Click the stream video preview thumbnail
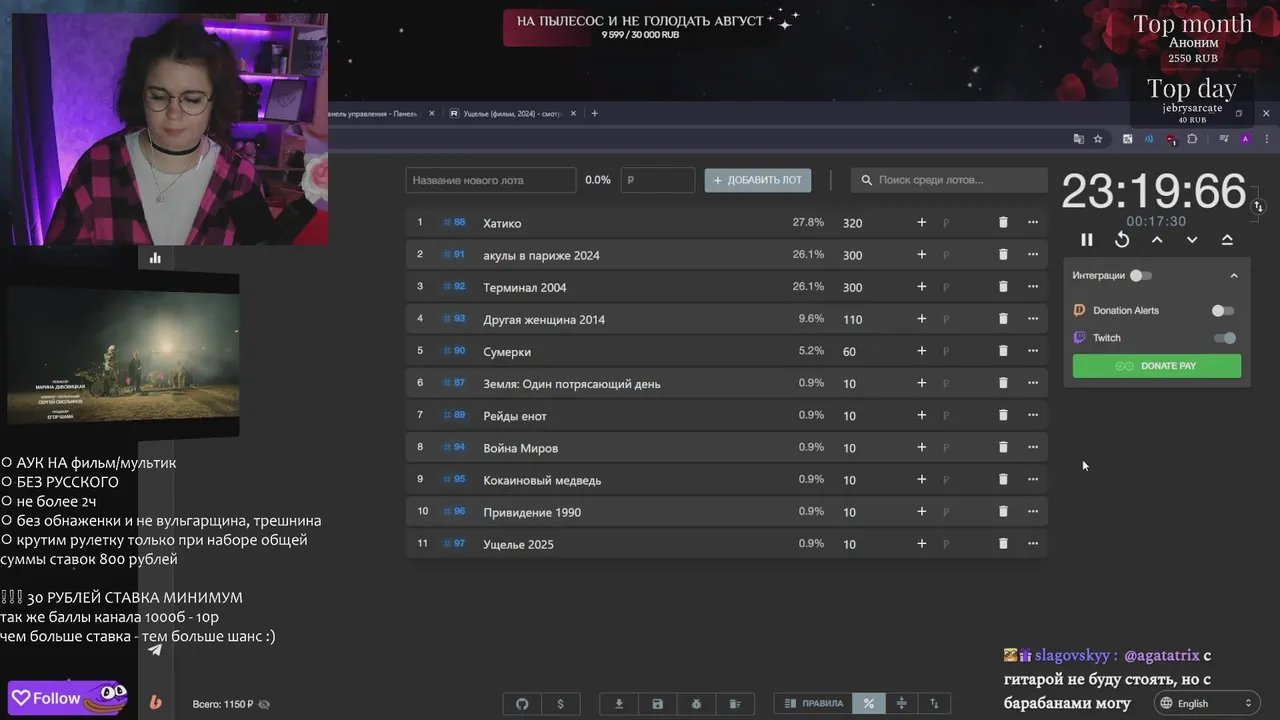 tap(123, 356)
